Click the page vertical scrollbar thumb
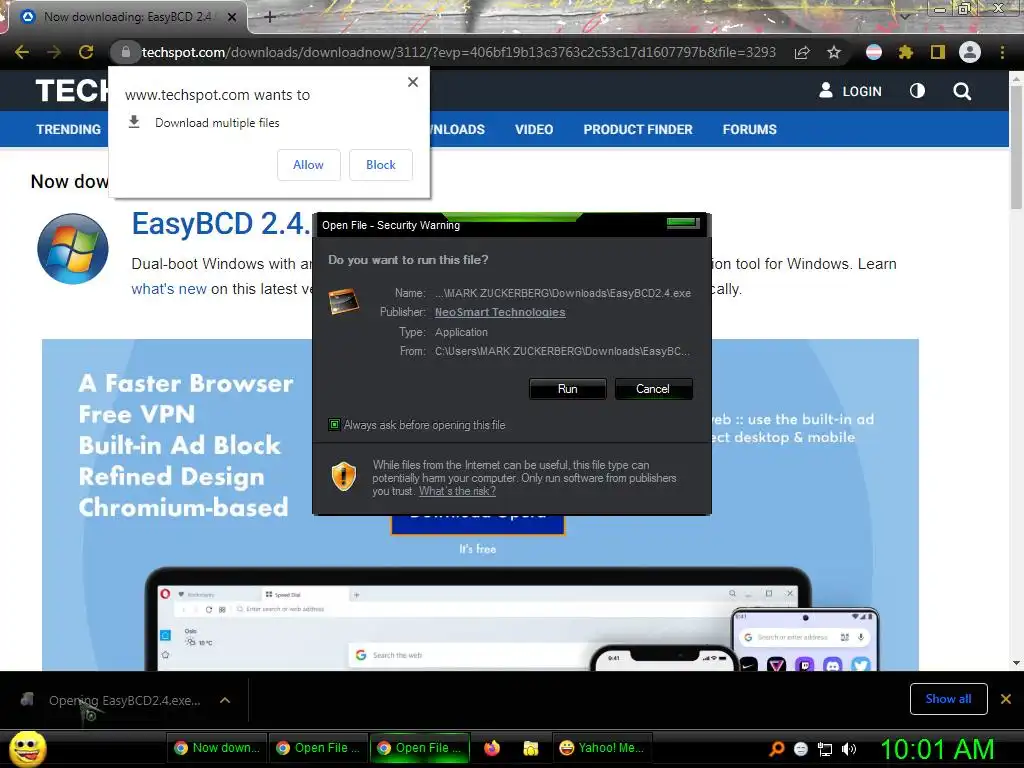Image resolution: width=1024 pixels, height=768 pixels. click(1016, 147)
